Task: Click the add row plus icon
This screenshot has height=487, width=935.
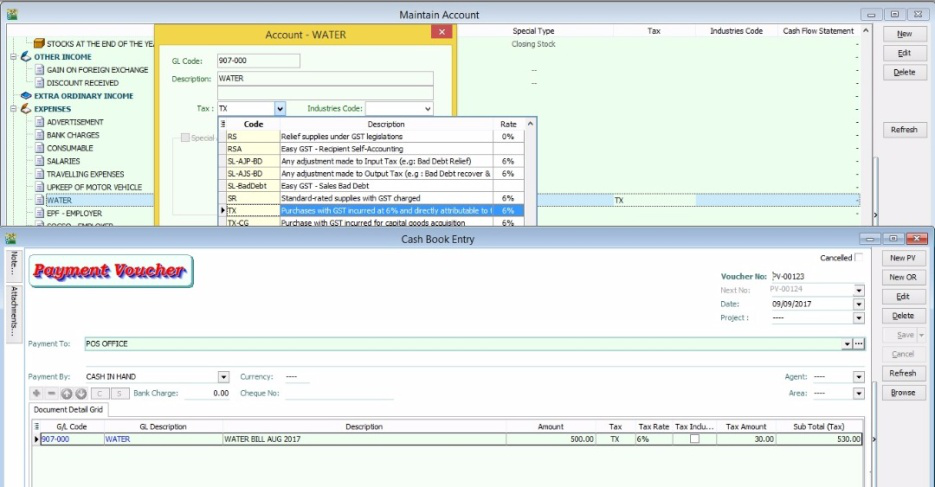Action: 36,393
